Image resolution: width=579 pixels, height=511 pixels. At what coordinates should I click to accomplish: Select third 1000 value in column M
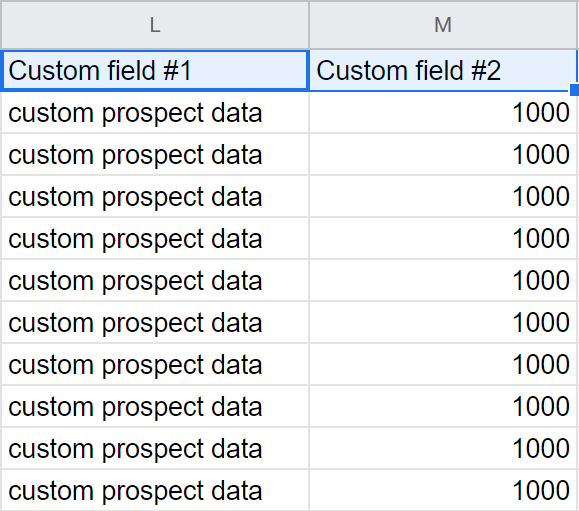(443, 196)
